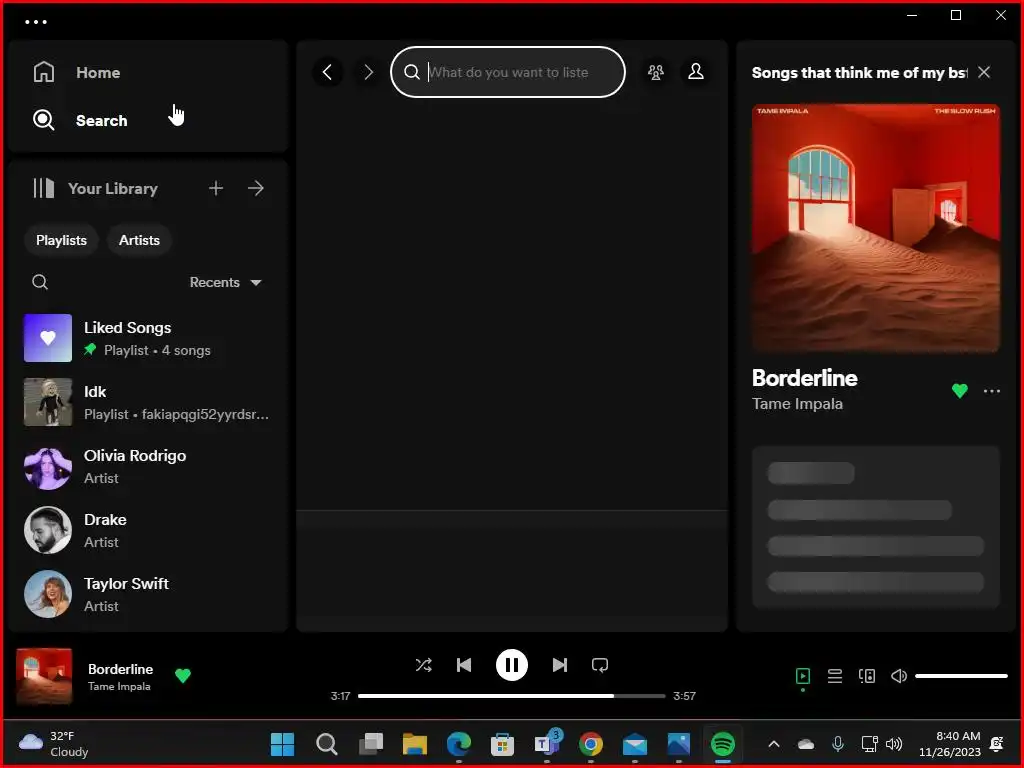Click the Liked Songs heart thumbnail
Viewport: 1024px width, 768px height.
tap(48, 338)
